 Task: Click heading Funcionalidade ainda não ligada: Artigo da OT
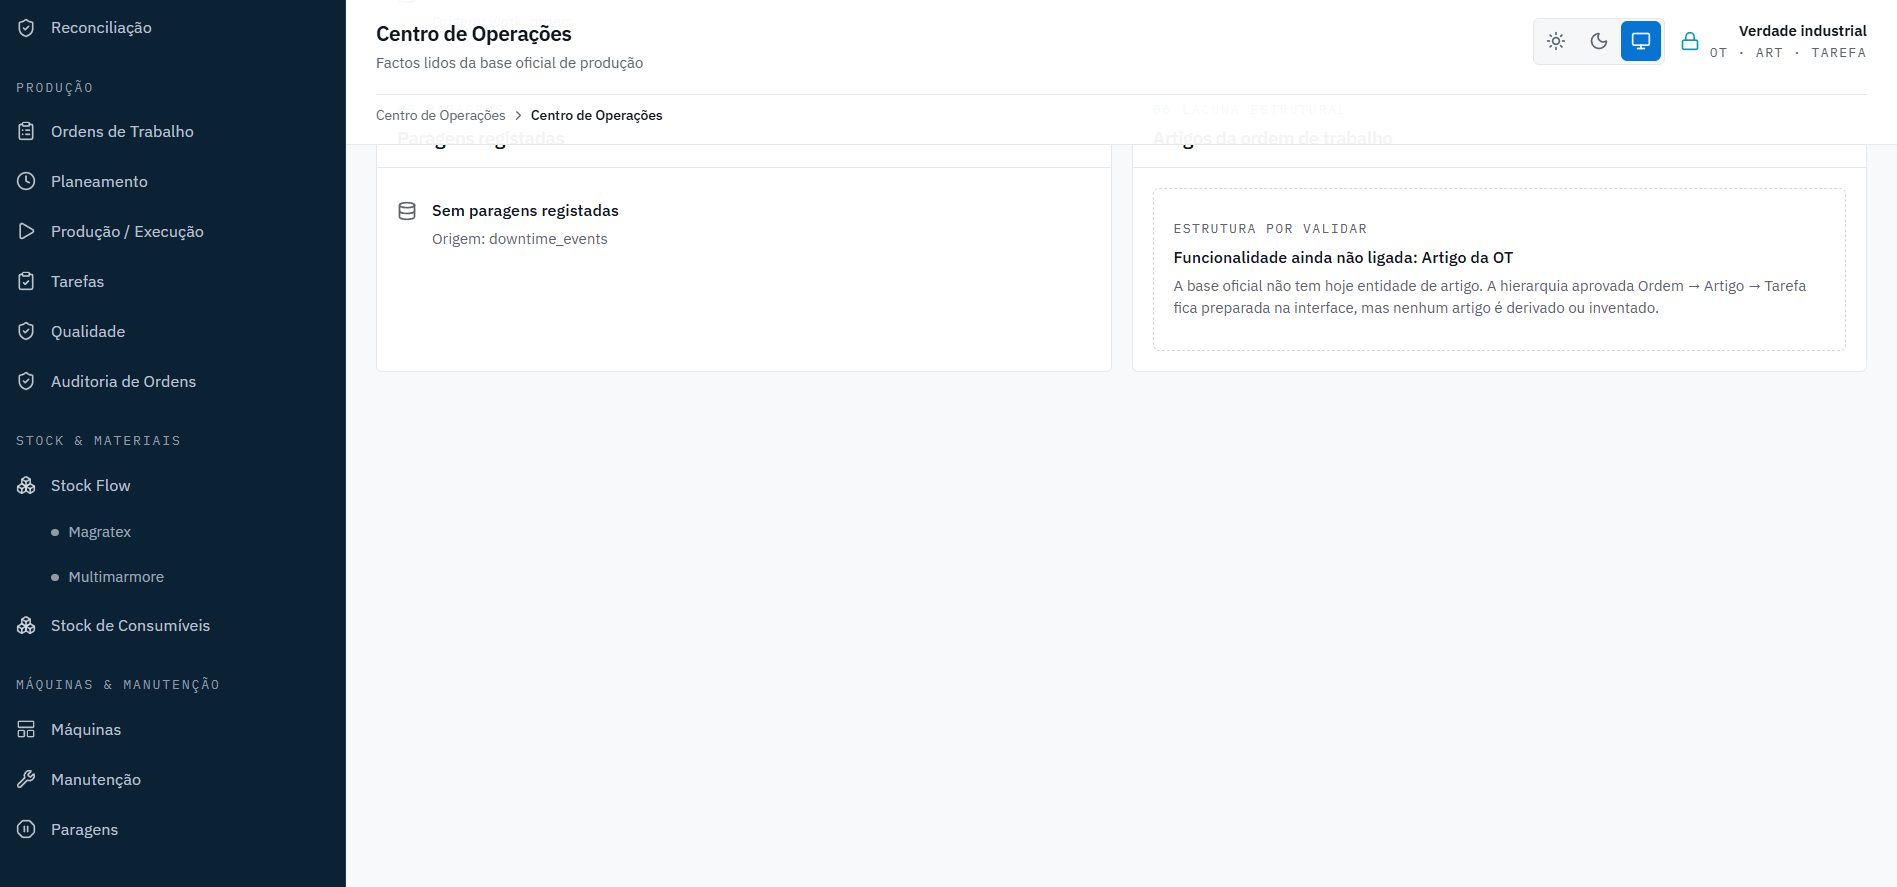[x=1343, y=258]
